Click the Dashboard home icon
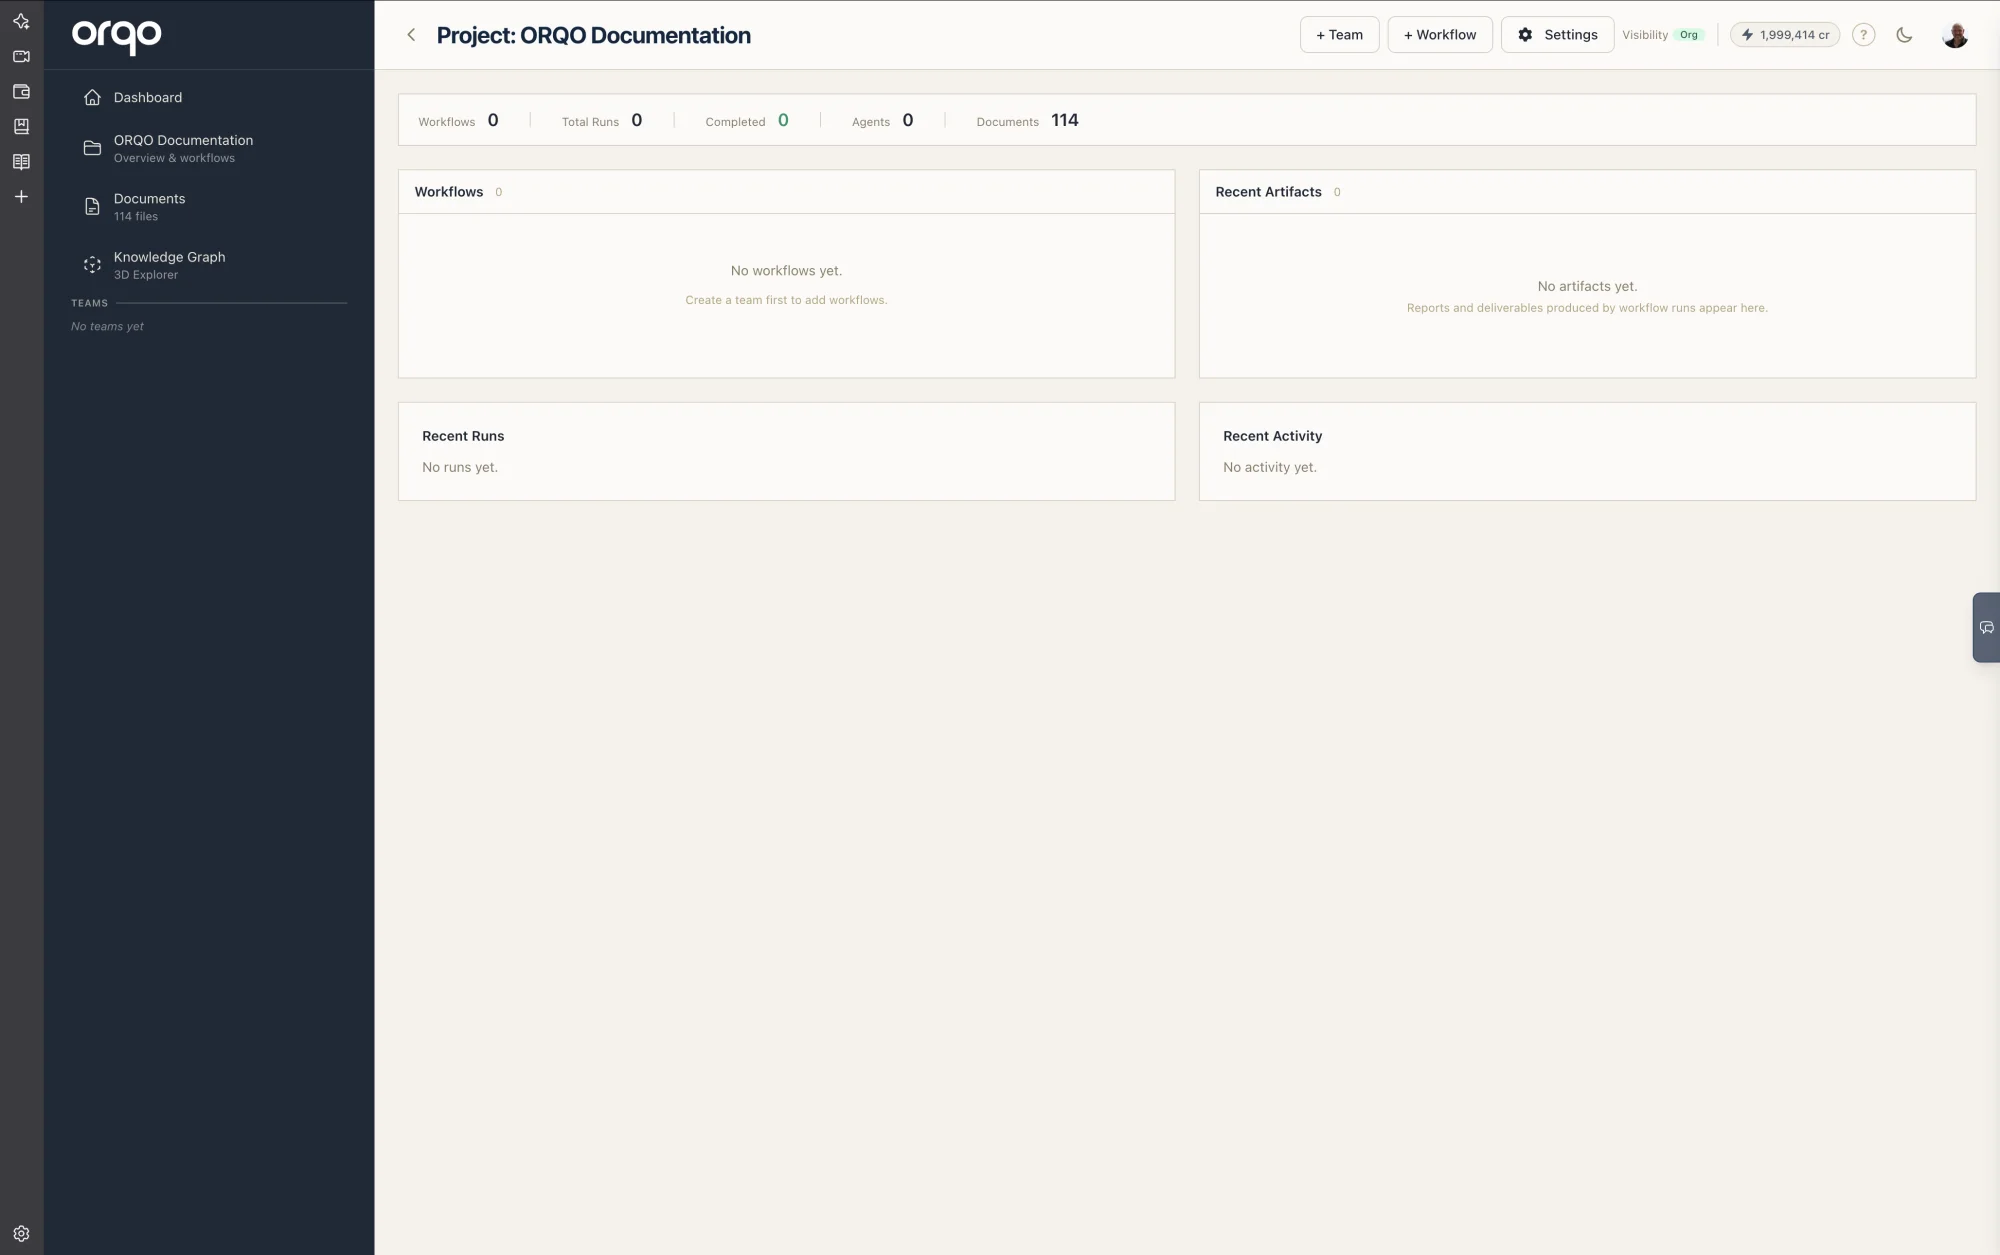This screenshot has height=1255, width=2000. coord(92,97)
